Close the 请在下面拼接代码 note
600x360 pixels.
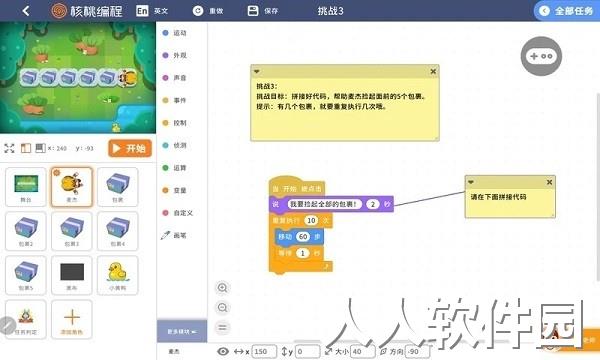coord(549,182)
